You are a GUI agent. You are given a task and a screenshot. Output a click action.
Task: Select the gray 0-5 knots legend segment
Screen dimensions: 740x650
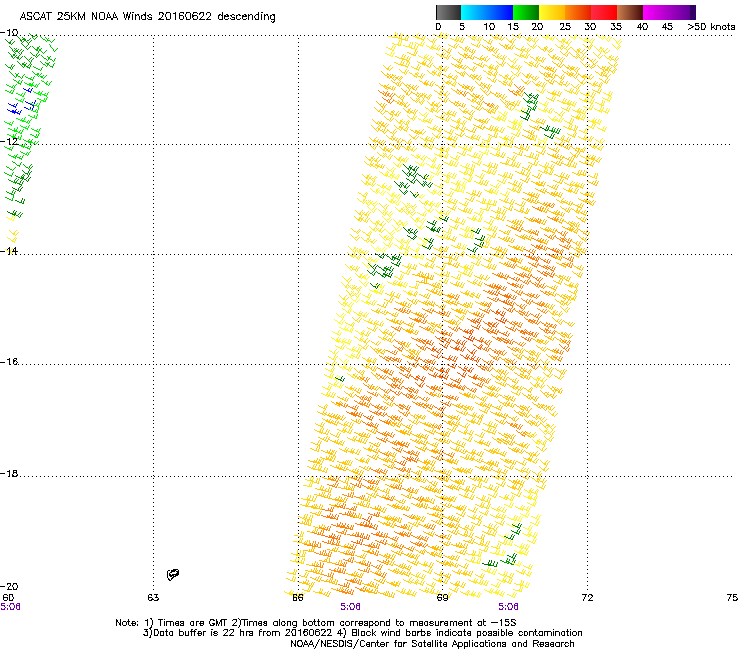coord(448,12)
